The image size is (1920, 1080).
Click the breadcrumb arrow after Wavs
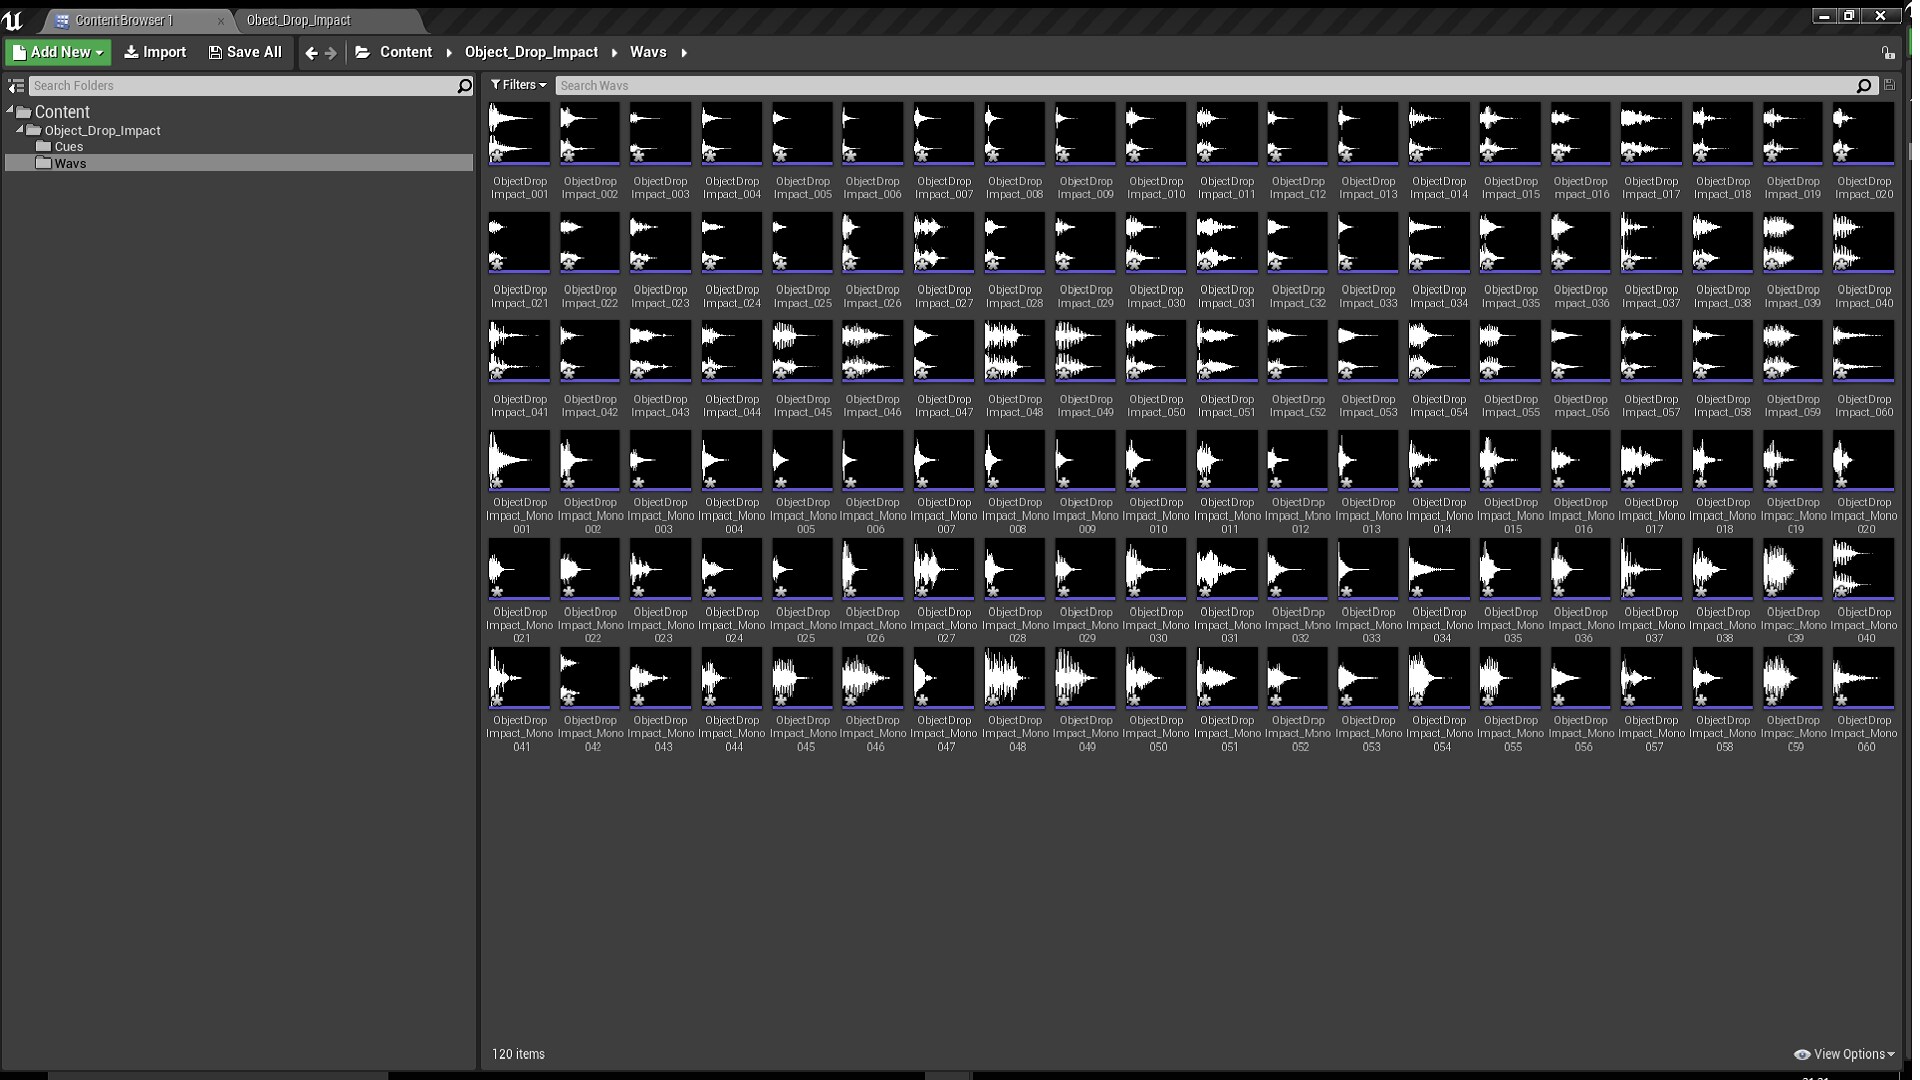tap(683, 52)
